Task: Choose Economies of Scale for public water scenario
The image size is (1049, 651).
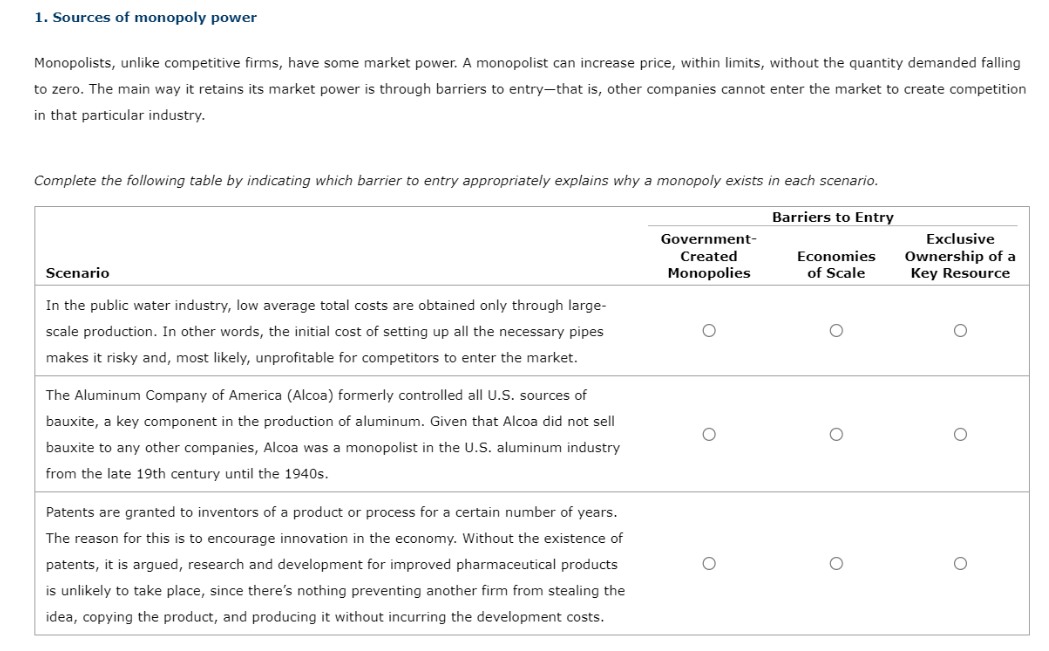Action: click(x=836, y=331)
